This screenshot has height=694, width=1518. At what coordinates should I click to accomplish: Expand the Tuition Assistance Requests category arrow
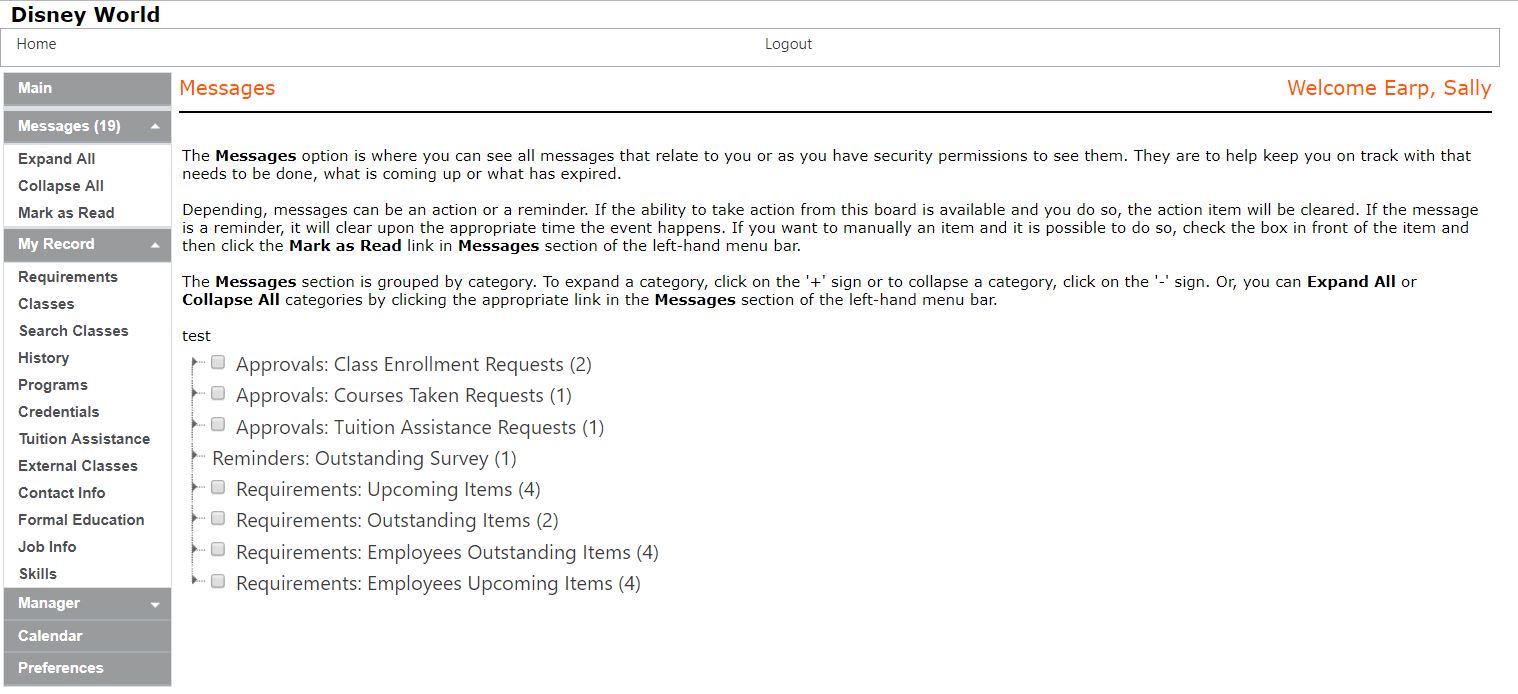pyautogui.click(x=194, y=426)
